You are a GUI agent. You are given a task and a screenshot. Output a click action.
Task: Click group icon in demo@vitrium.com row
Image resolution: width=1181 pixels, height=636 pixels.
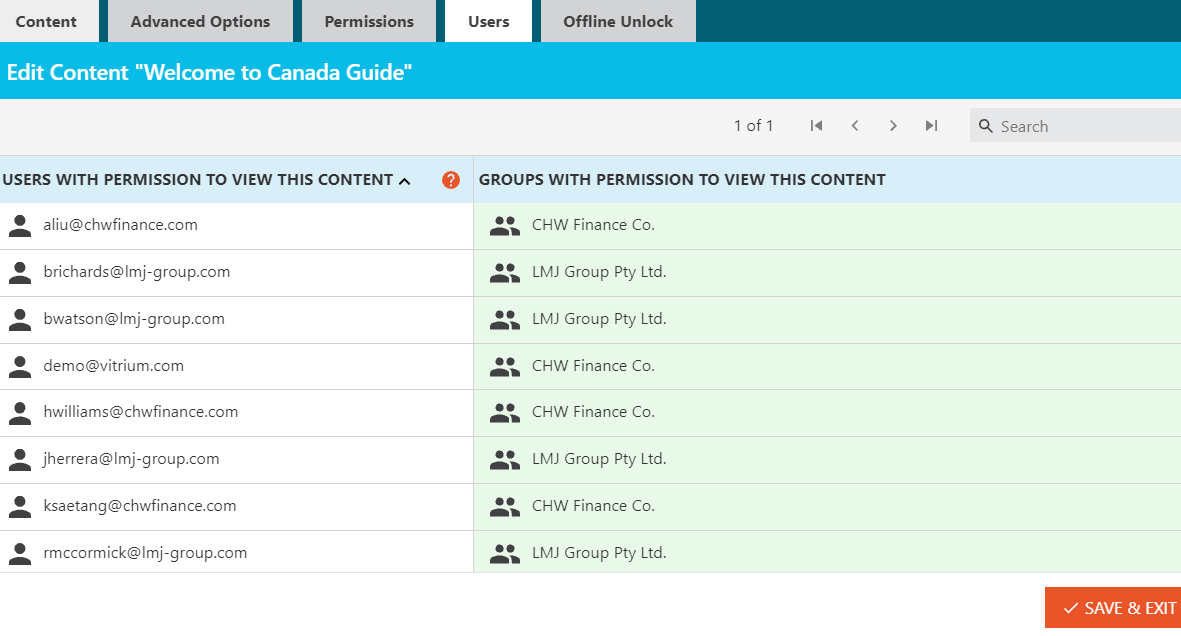pyautogui.click(x=505, y=366)
